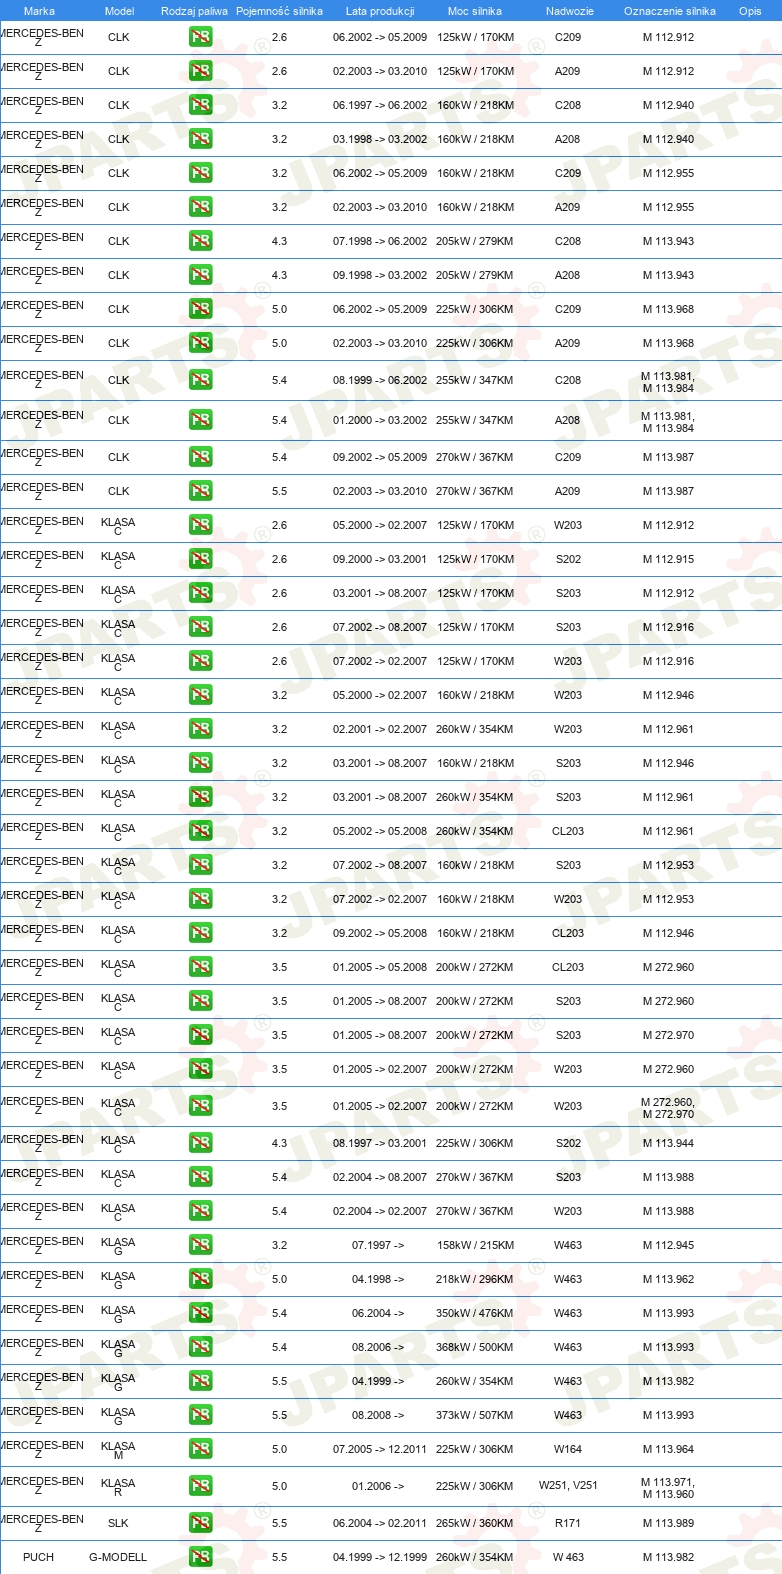Image resolution: width=782 pixels, height=1574 pixels.
Task: Click petrol icon in CLK 4.3 A208 row
Action: (x=200, y=276)
